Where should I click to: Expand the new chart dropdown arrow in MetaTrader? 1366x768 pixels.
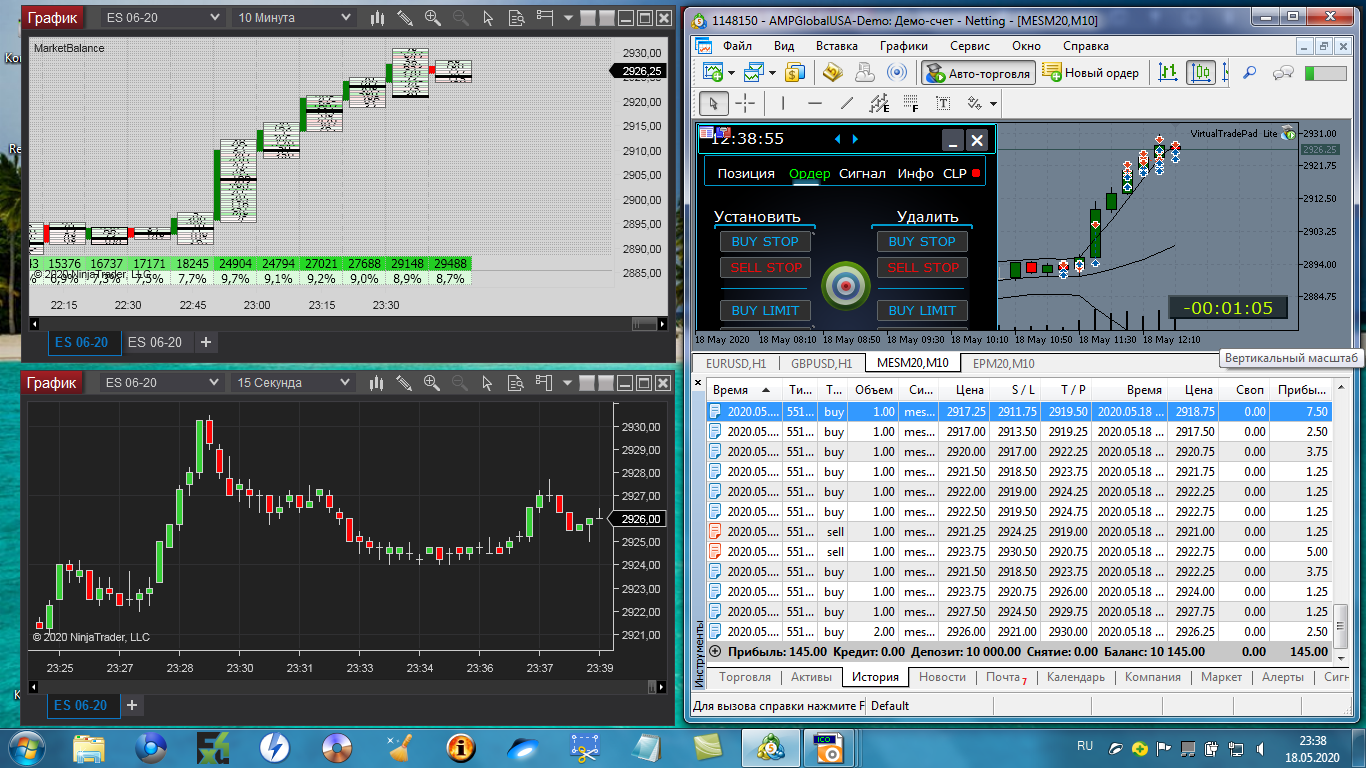tap(731, 72)
